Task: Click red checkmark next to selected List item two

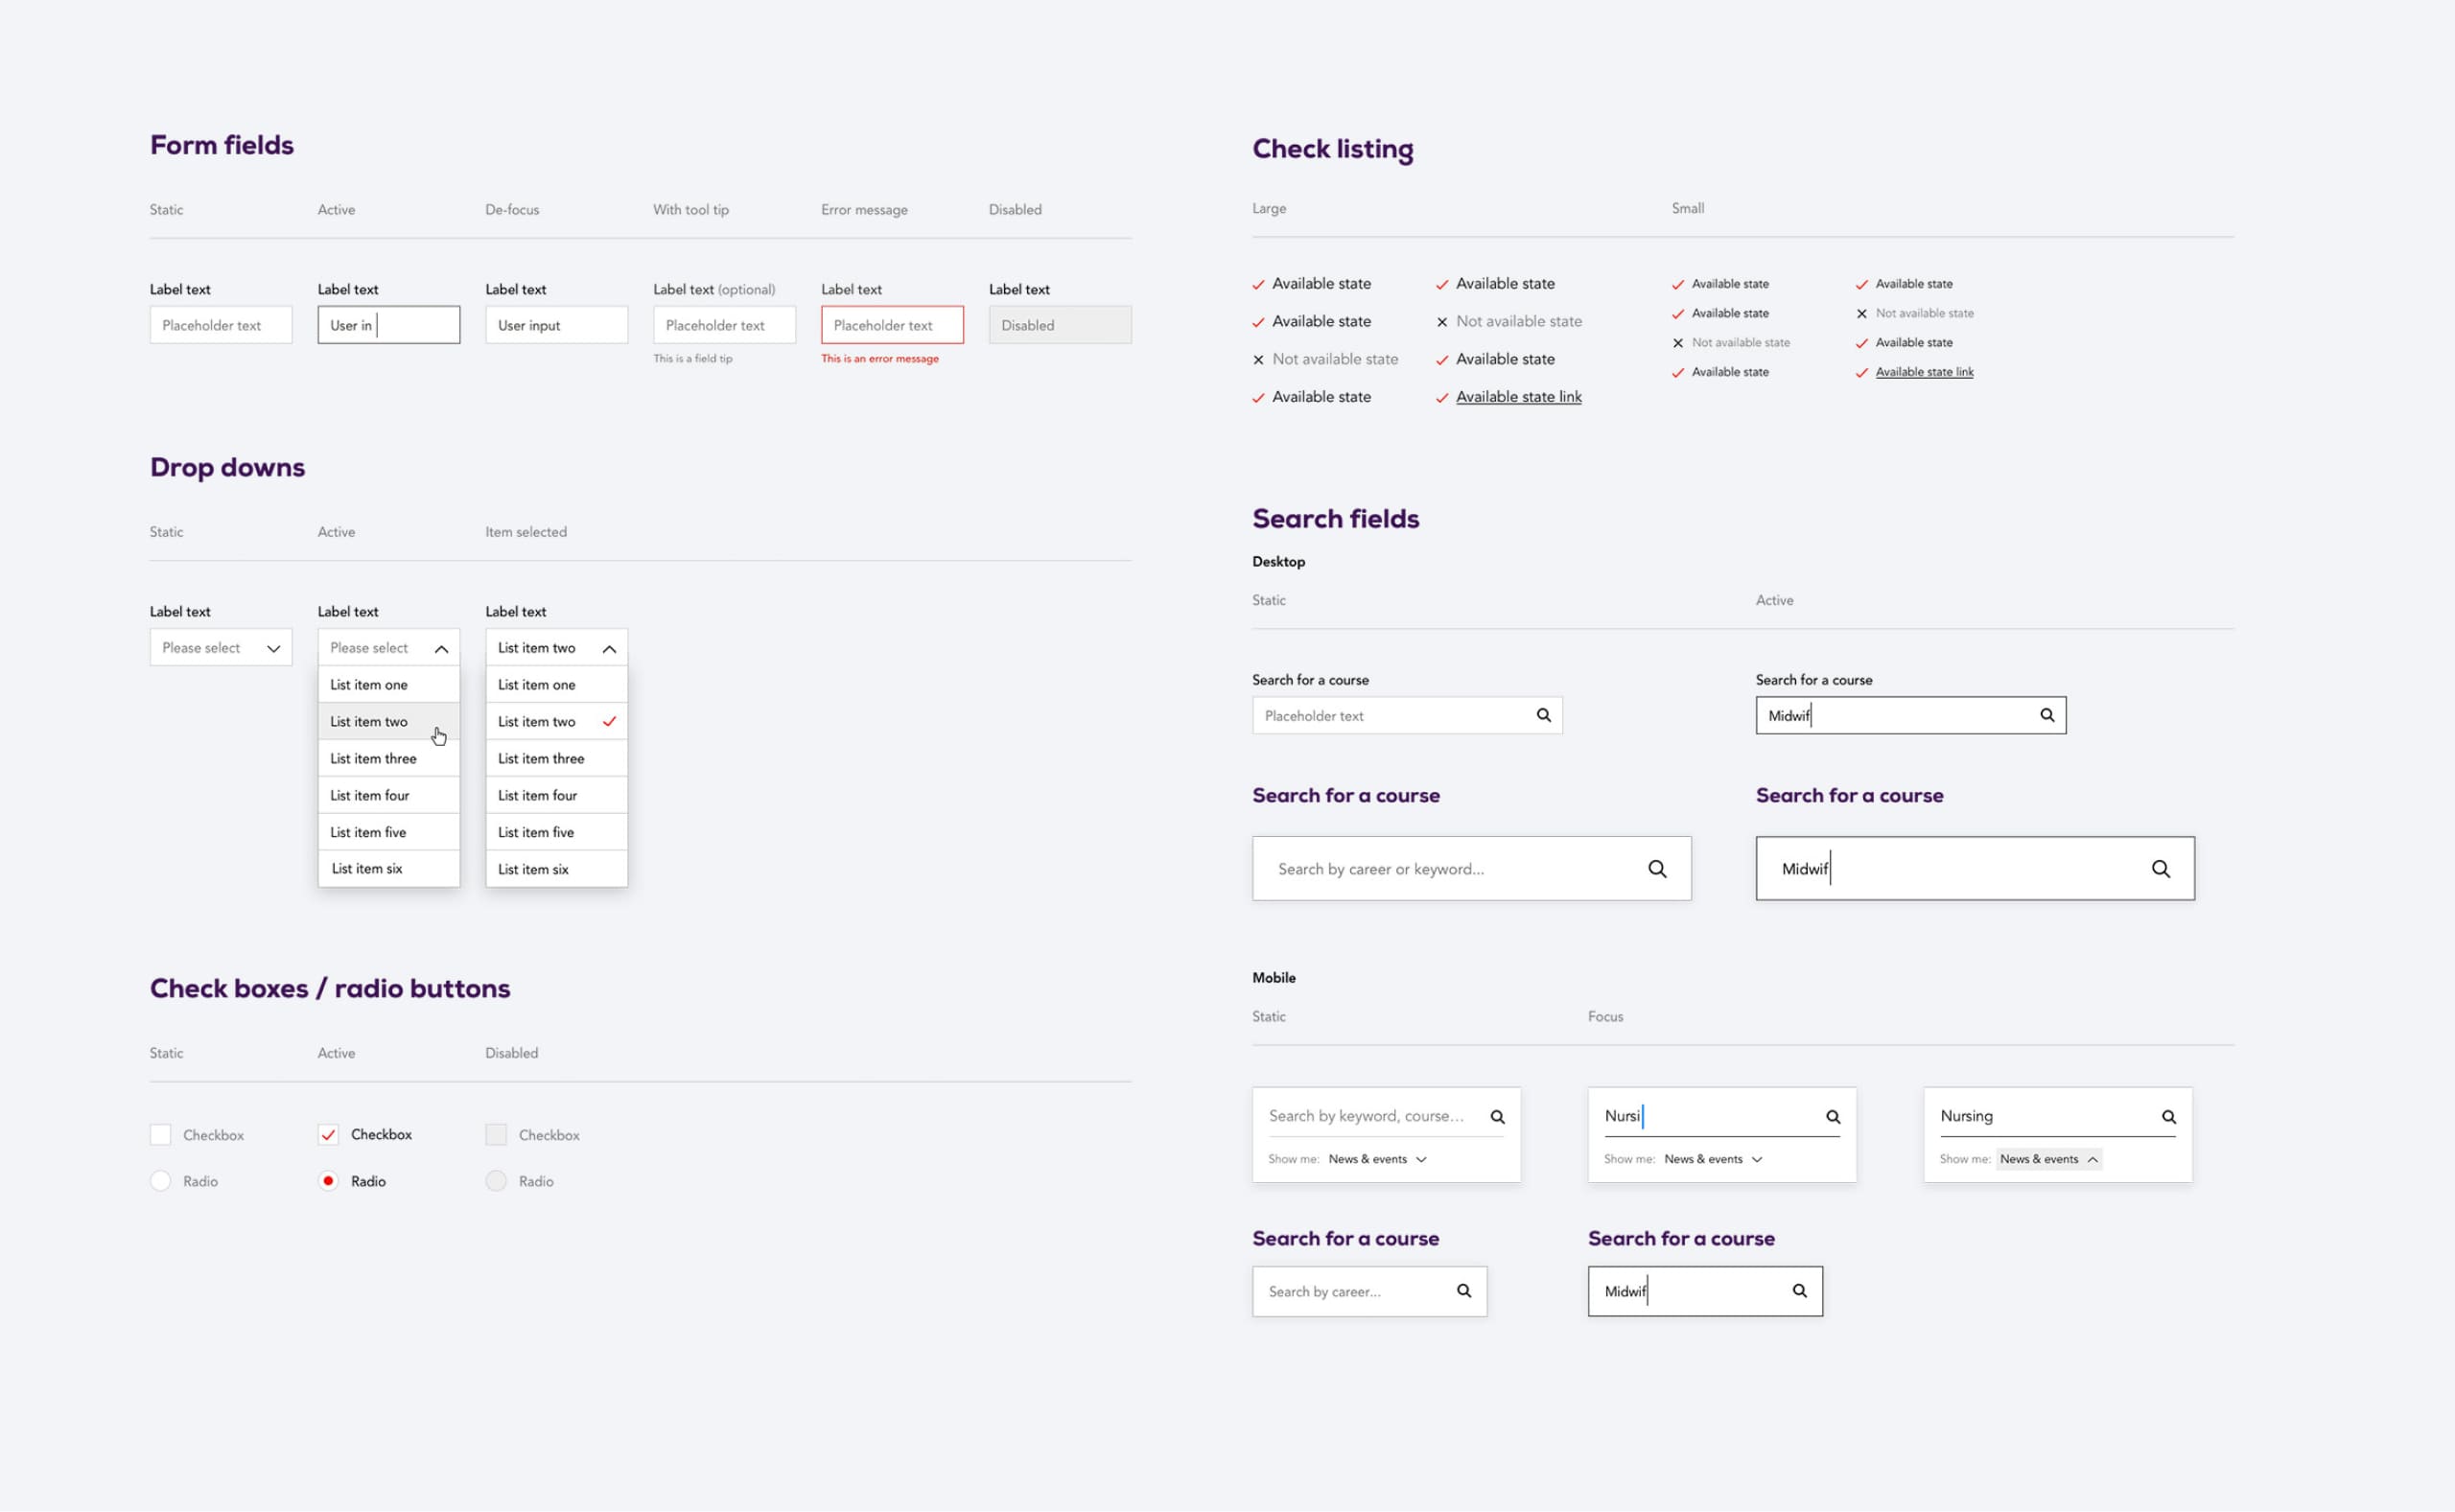Action: point(609,721)
